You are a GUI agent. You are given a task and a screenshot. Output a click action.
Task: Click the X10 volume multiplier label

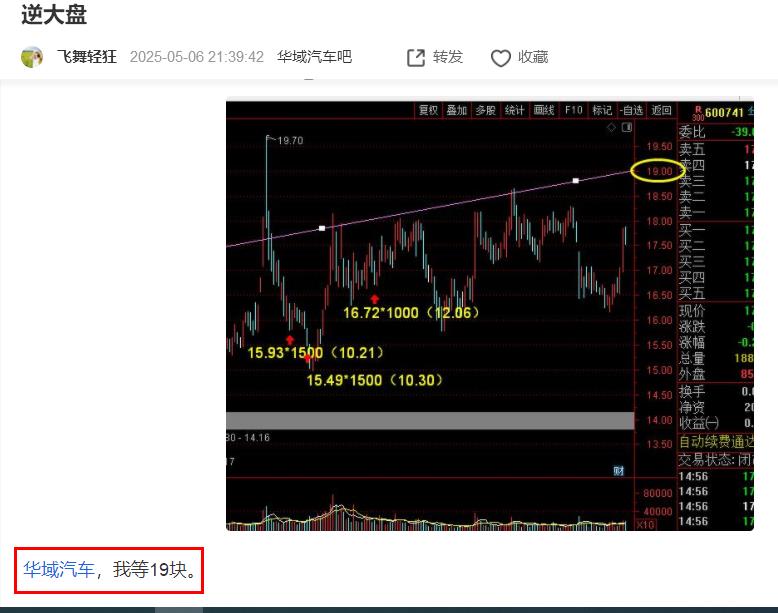645,525
